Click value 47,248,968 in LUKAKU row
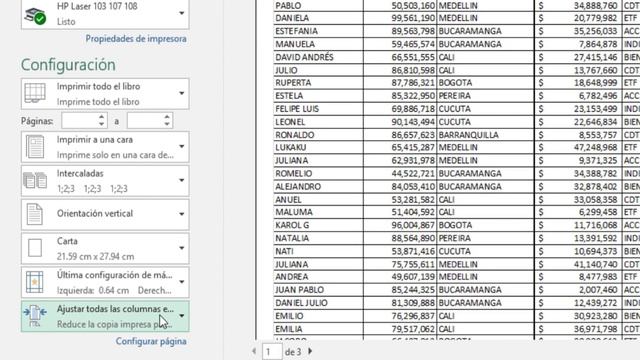 [596, 147]
